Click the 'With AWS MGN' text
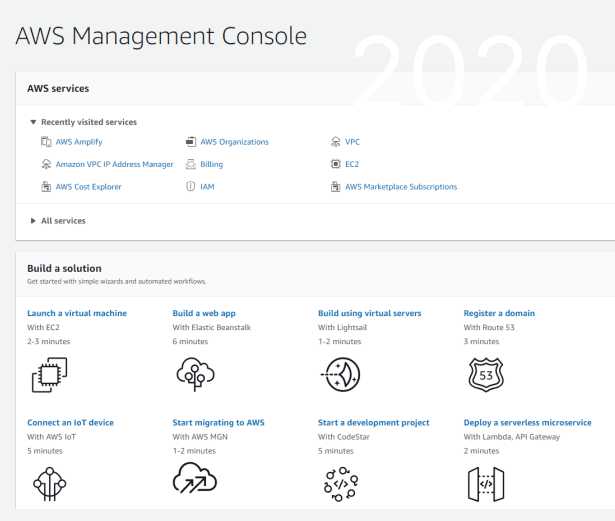This screenshot has height=521, width=615. click(200, 437)
